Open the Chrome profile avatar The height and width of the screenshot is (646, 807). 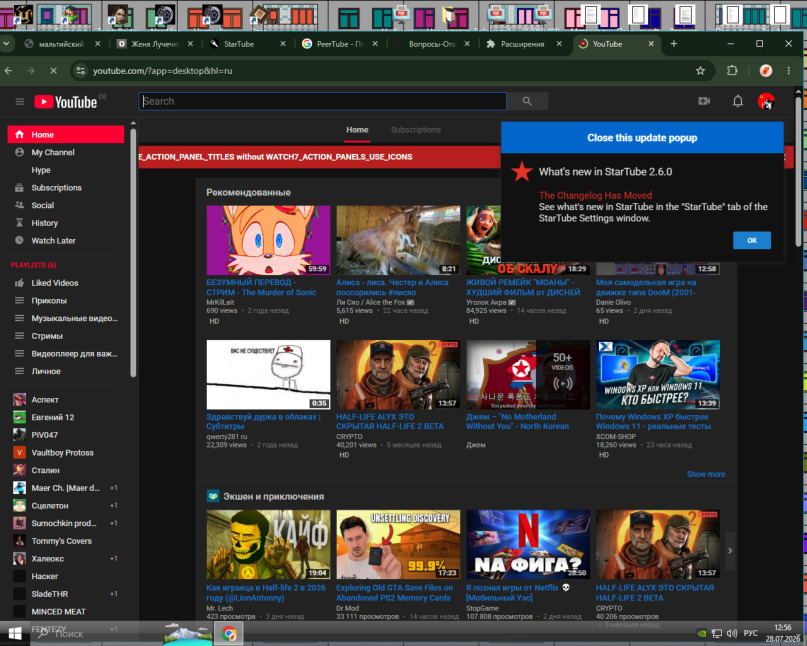coord(765,71)
